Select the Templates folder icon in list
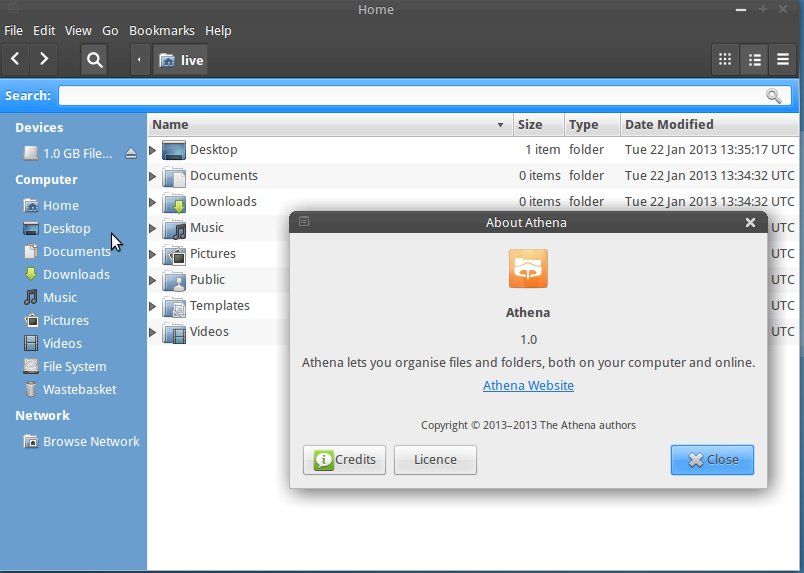 [174, 306]
